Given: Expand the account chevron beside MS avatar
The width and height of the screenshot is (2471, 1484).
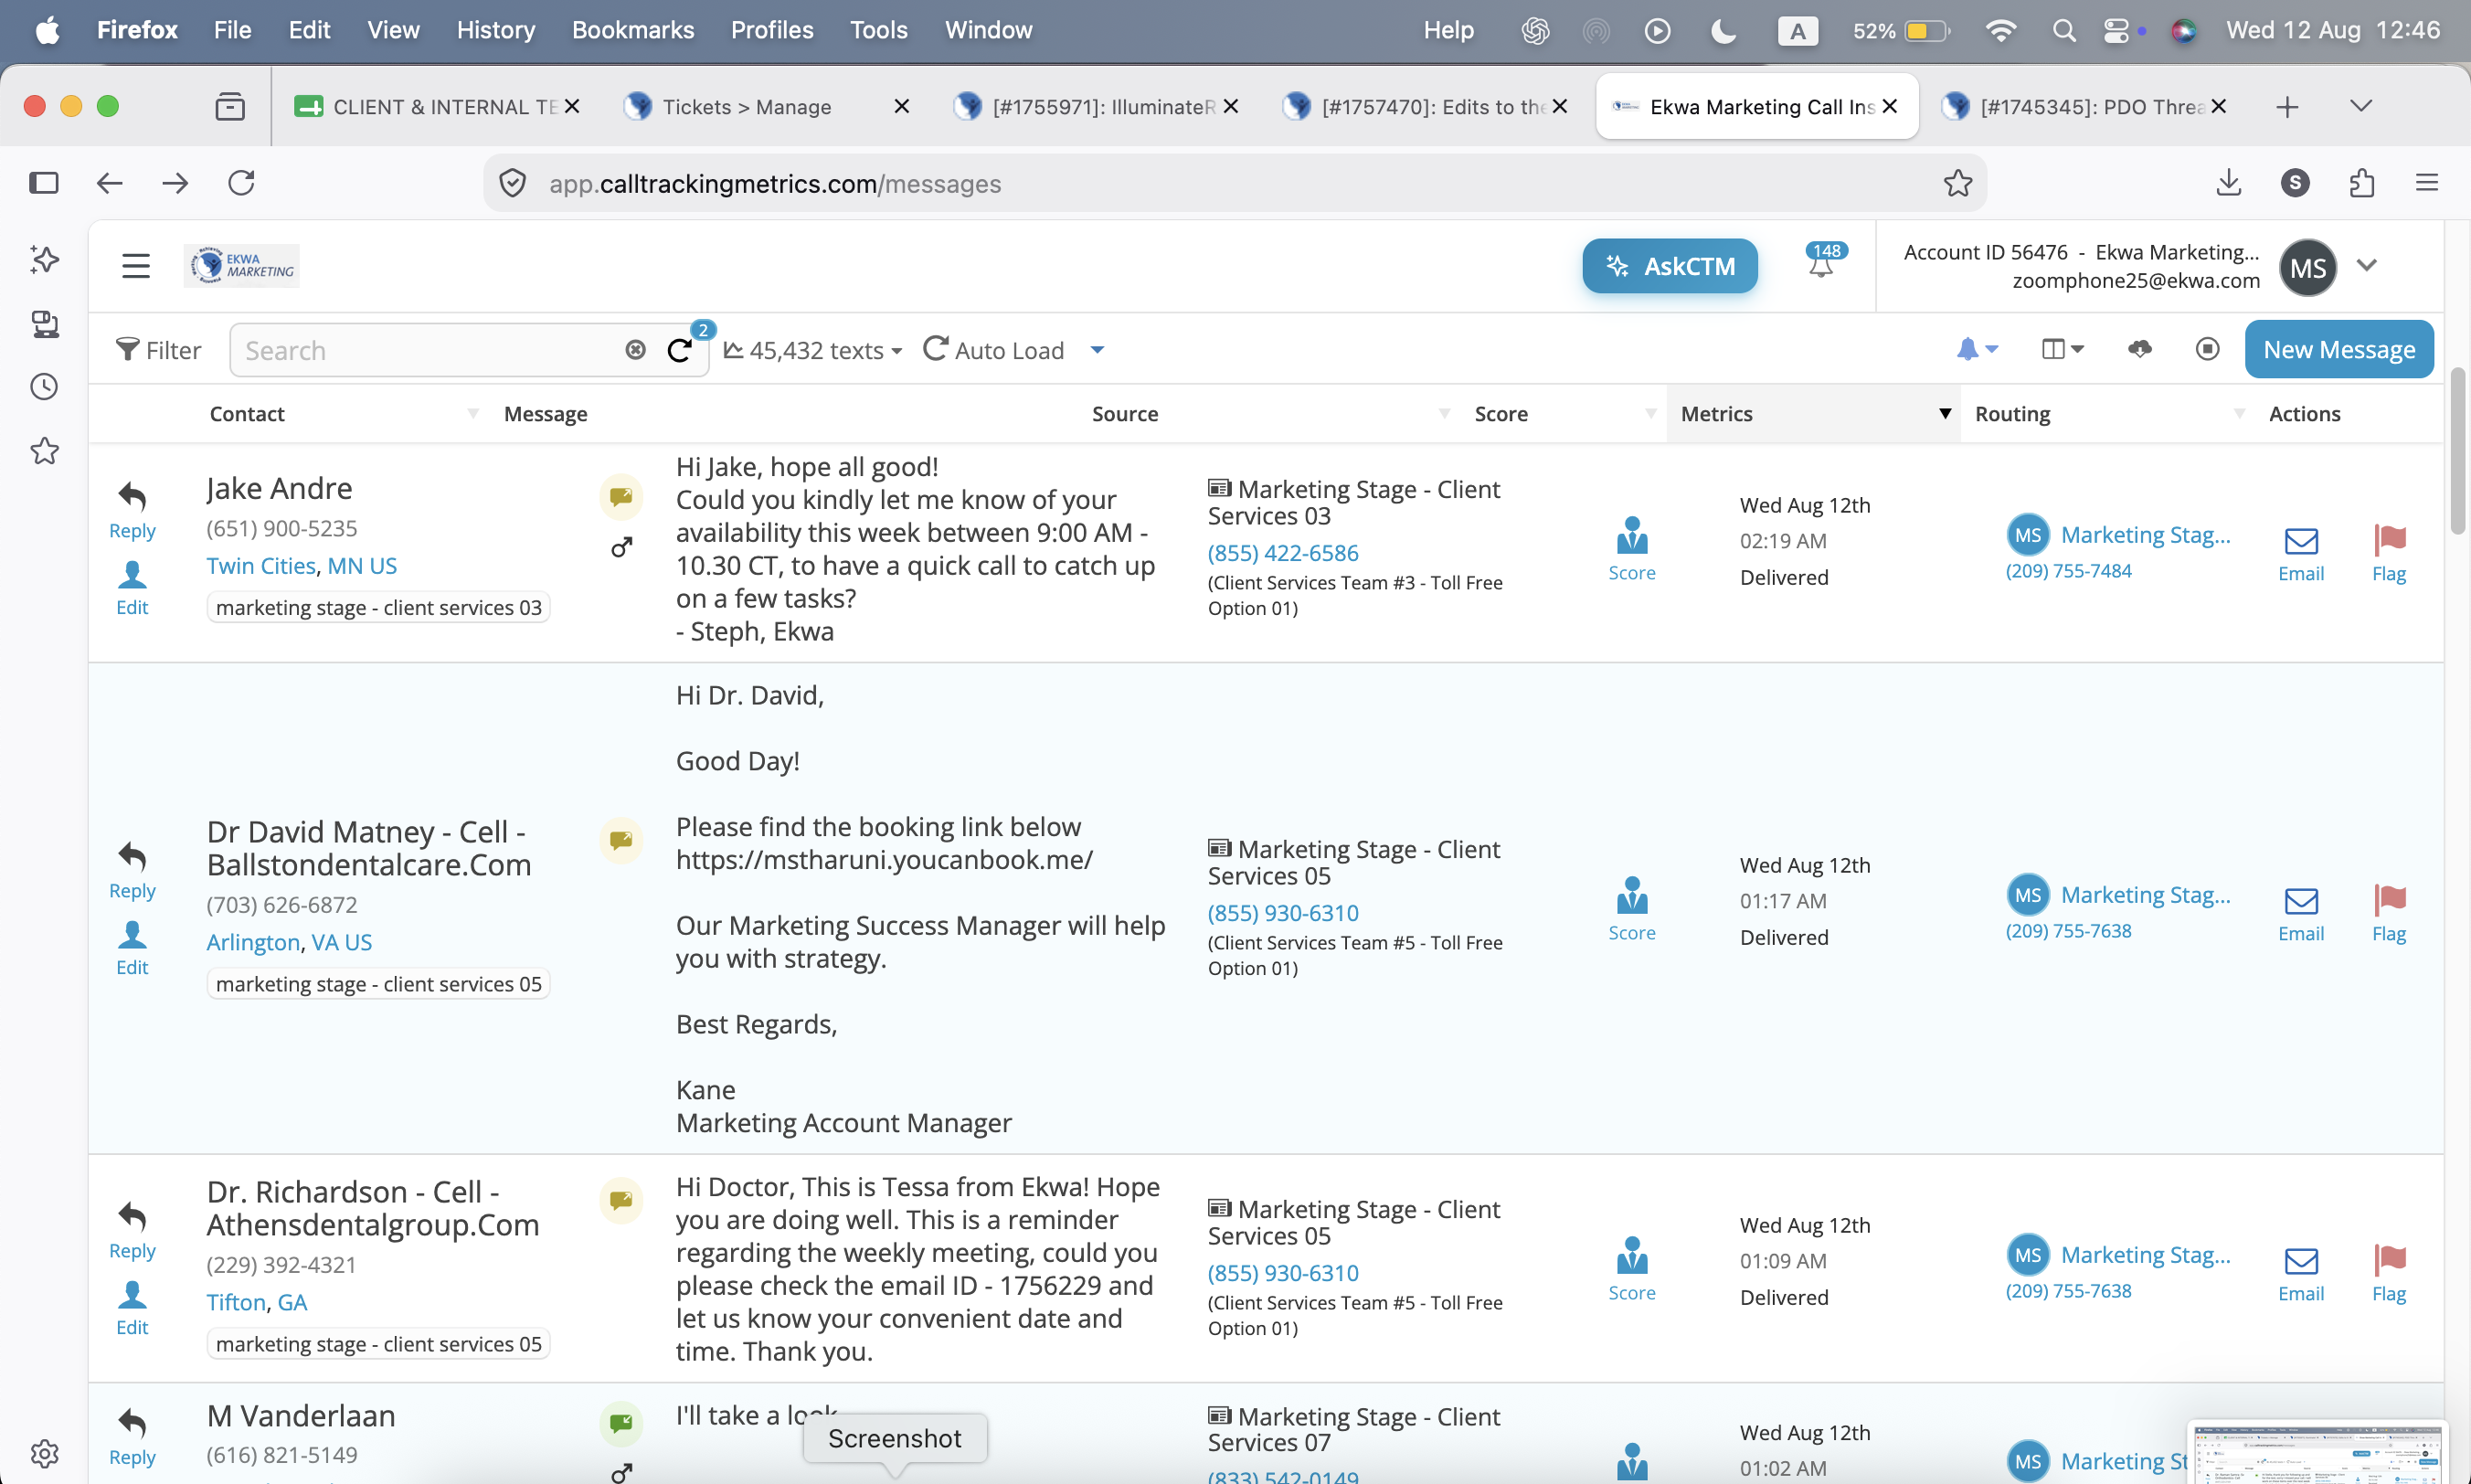Looking at the screenshot, I should 2366,265.
